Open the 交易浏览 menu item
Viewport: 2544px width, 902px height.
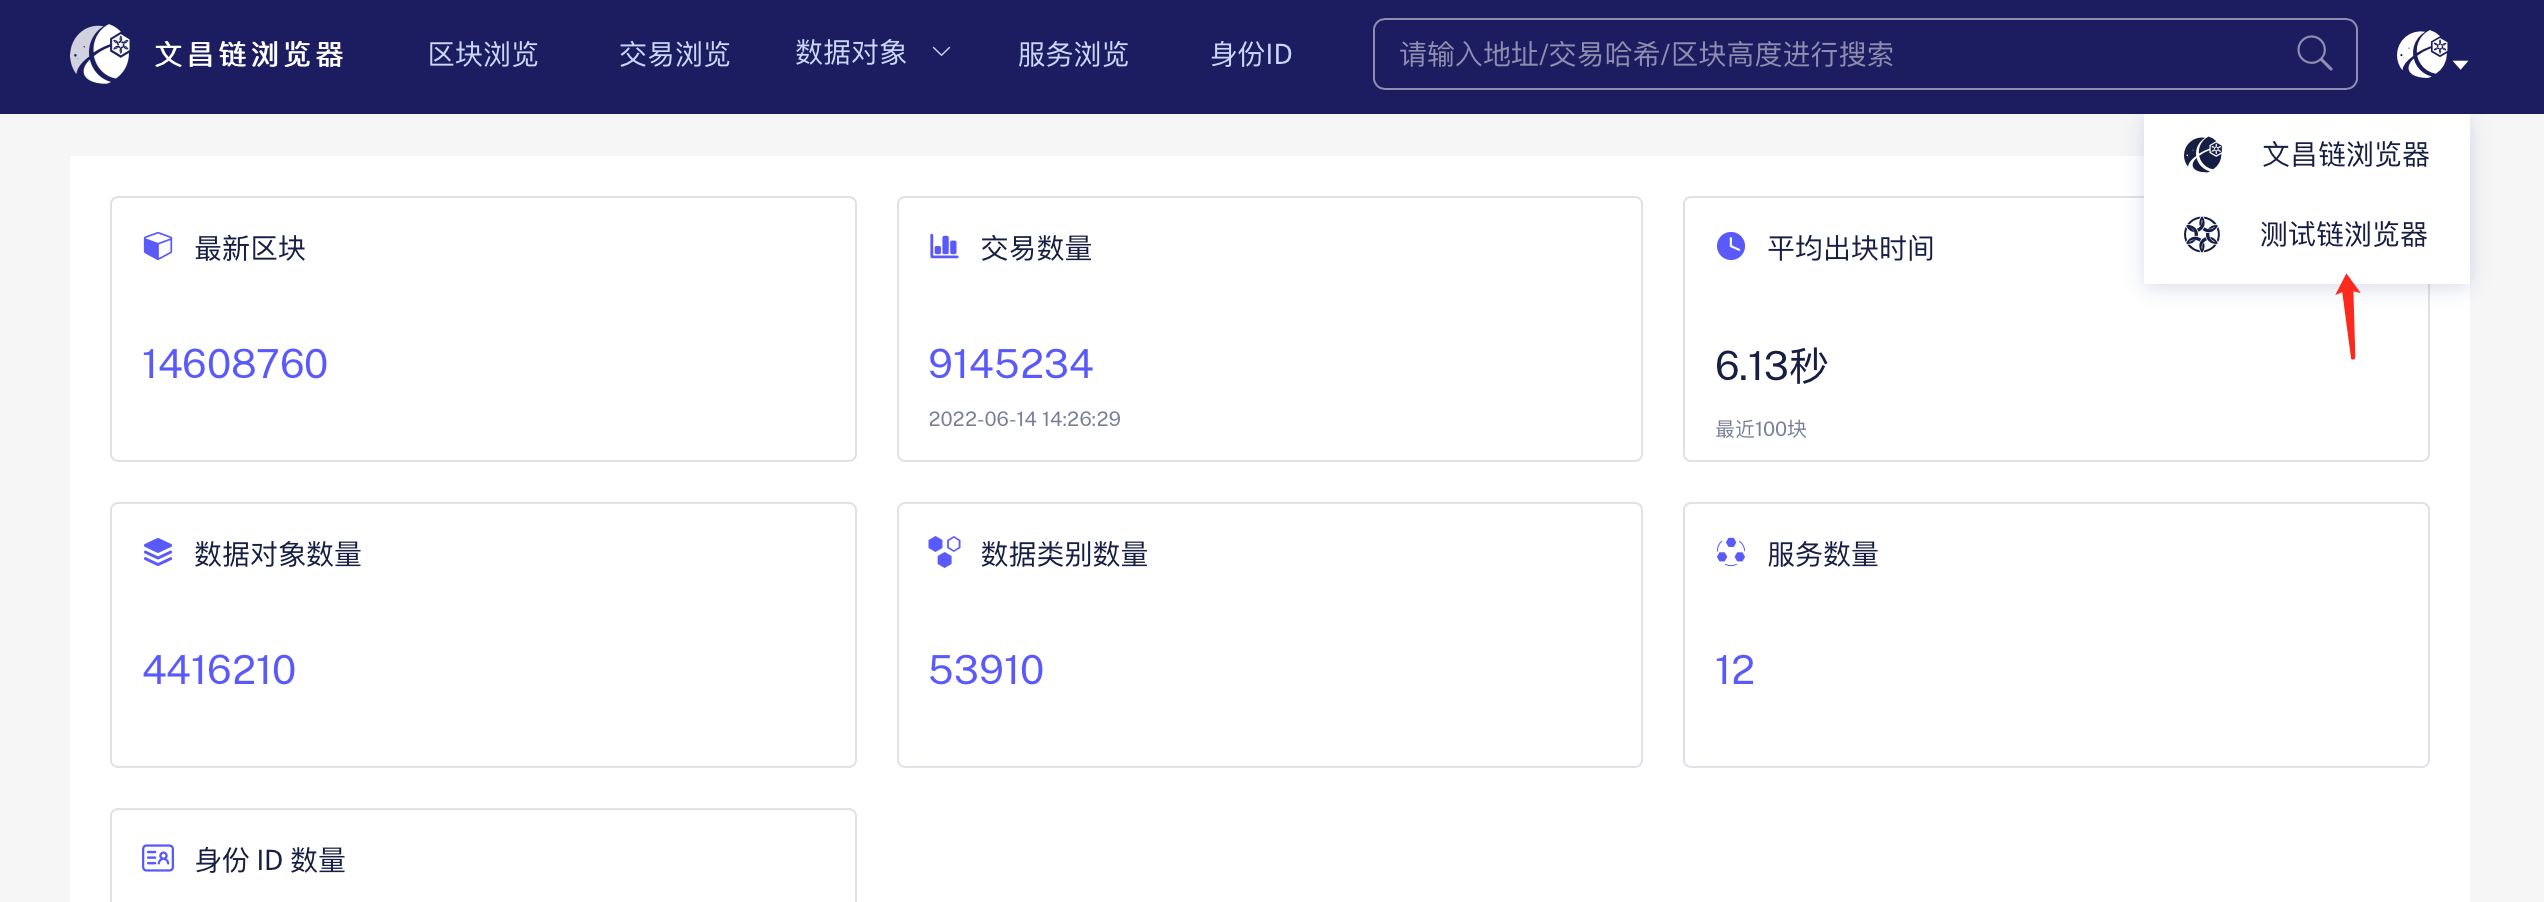point(674,54)
